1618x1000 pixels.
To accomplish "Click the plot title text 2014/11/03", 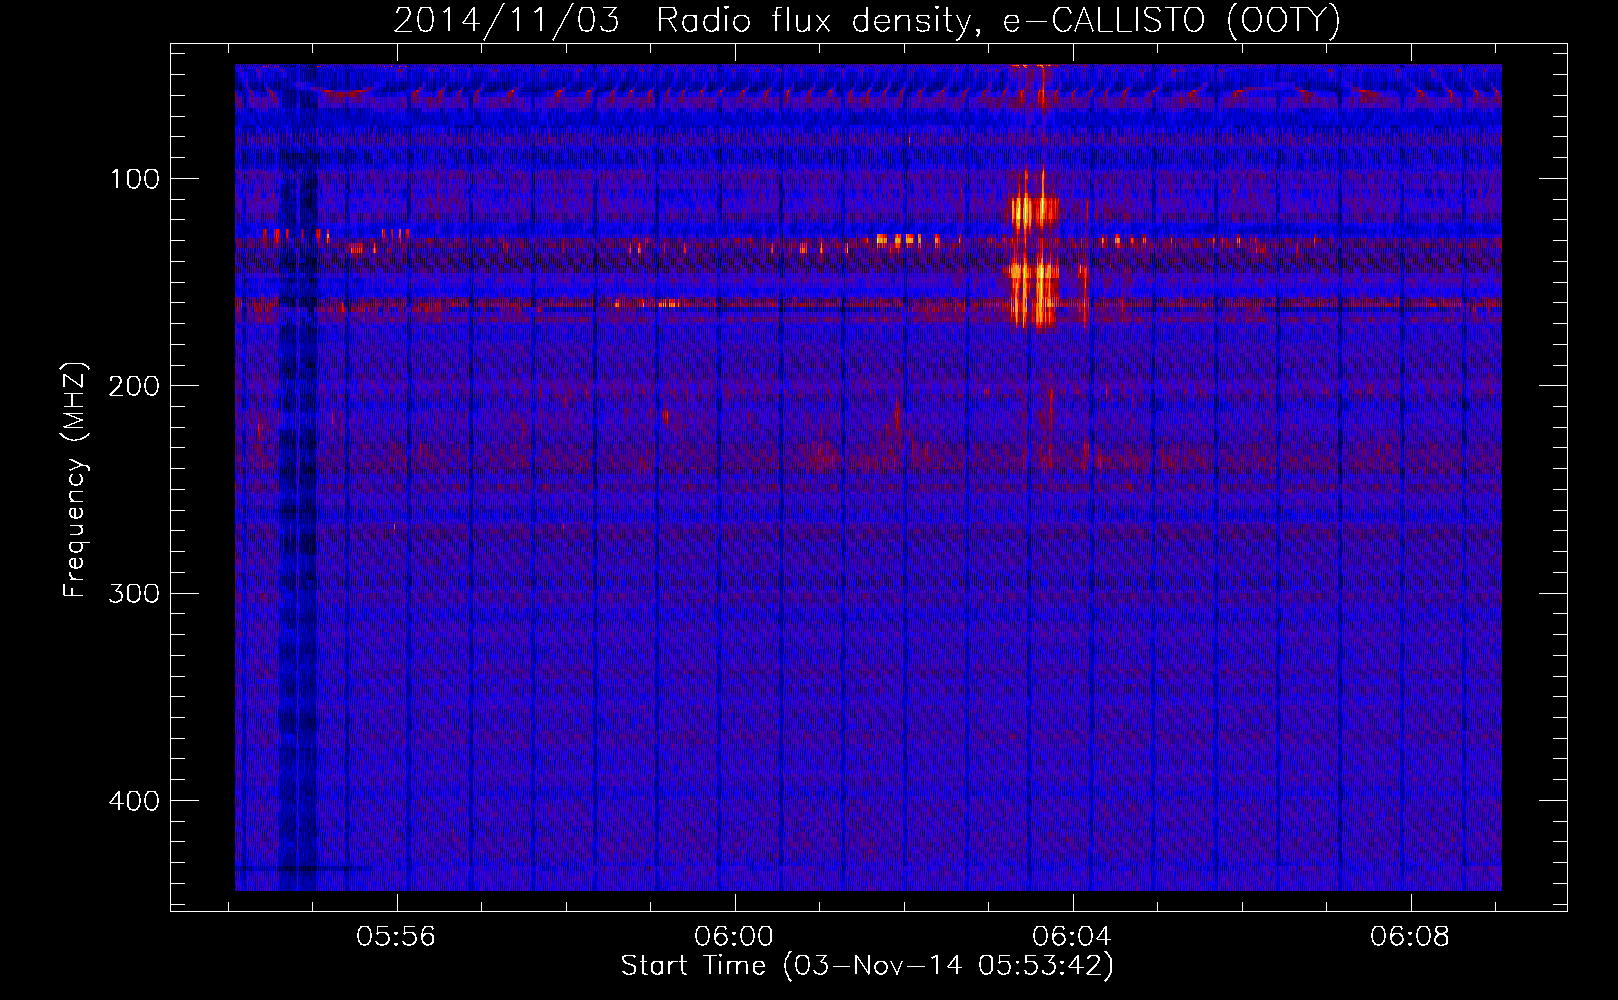I will click(506, 21).
